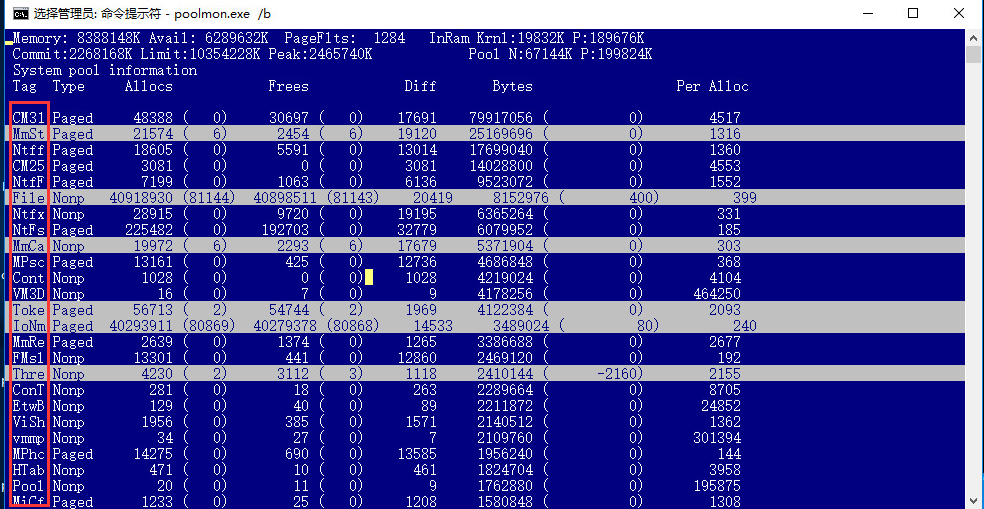Click the EtwB tag entry

click(x=29, y=406)
